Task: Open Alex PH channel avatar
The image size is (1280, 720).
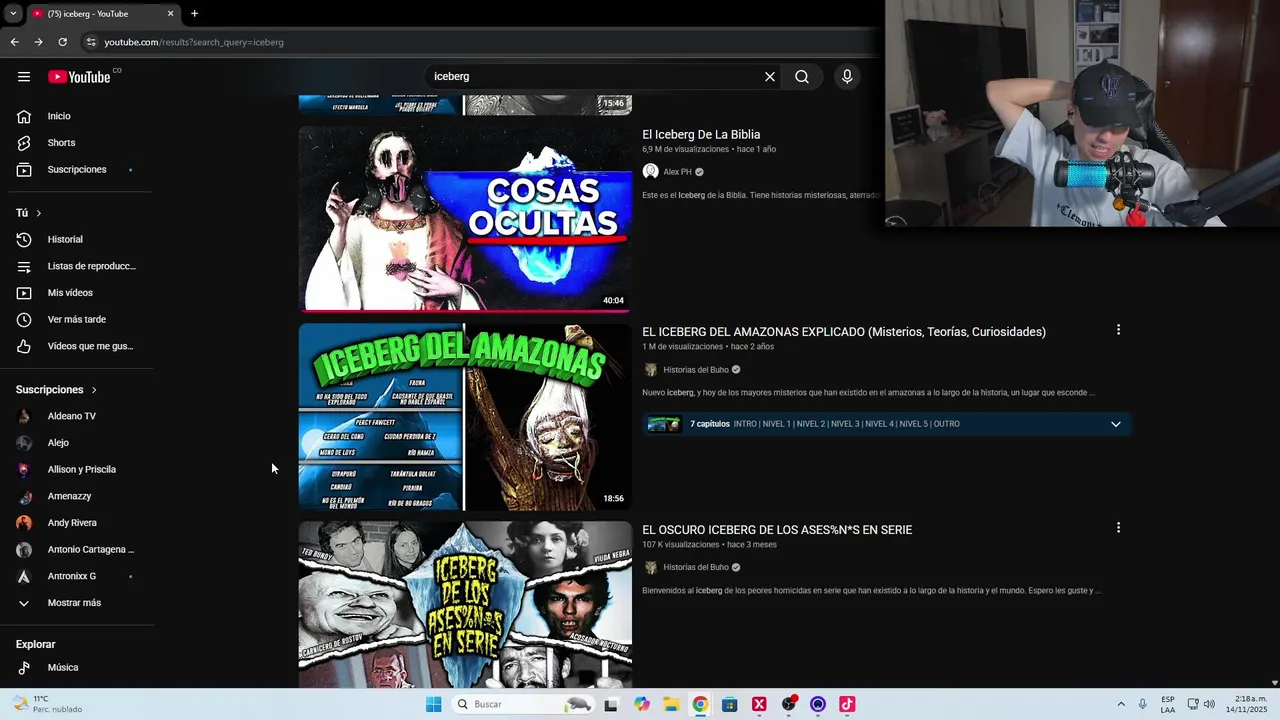Action: click(651, 172)
